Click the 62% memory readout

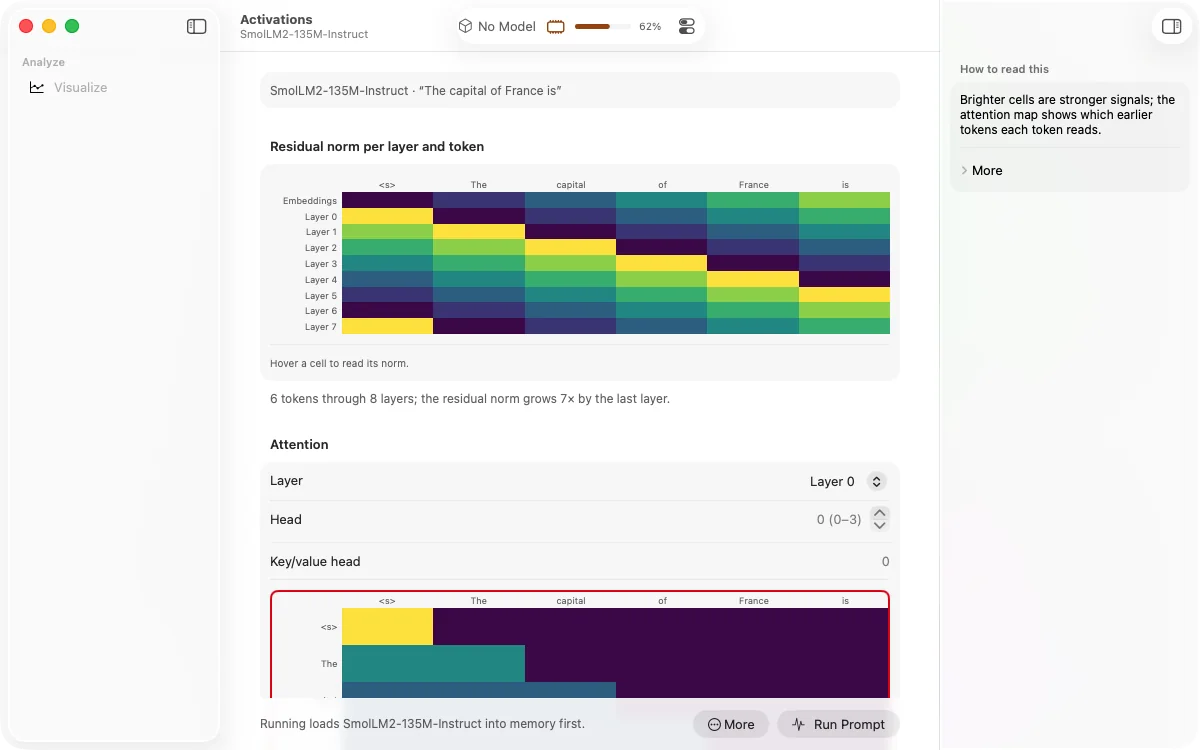(x=650, y=27)
